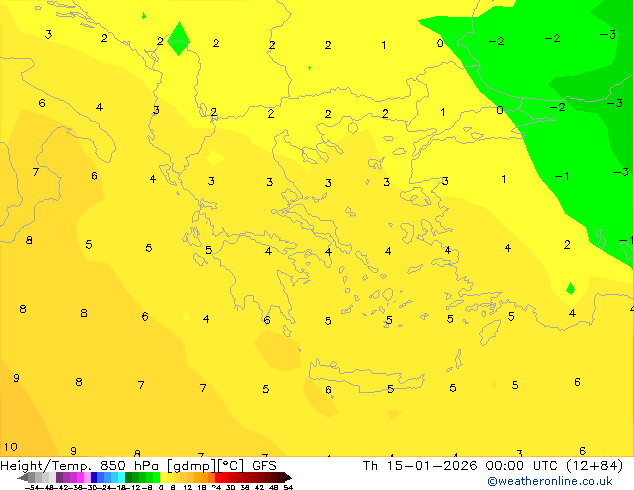
Task: Select the "GFS" model label
Action: (x=264, y=466)
